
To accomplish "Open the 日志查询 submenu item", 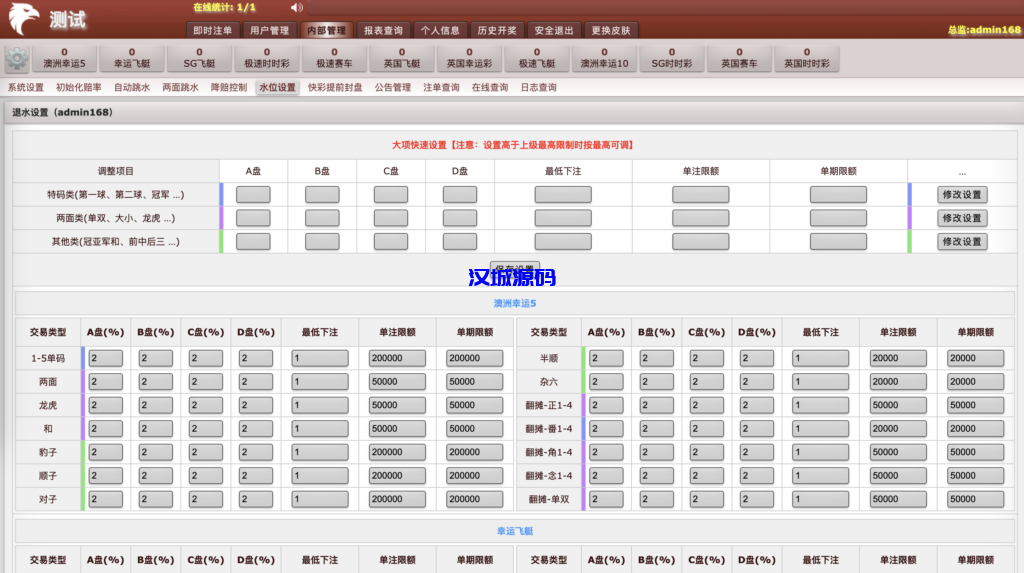I will 538,88.
